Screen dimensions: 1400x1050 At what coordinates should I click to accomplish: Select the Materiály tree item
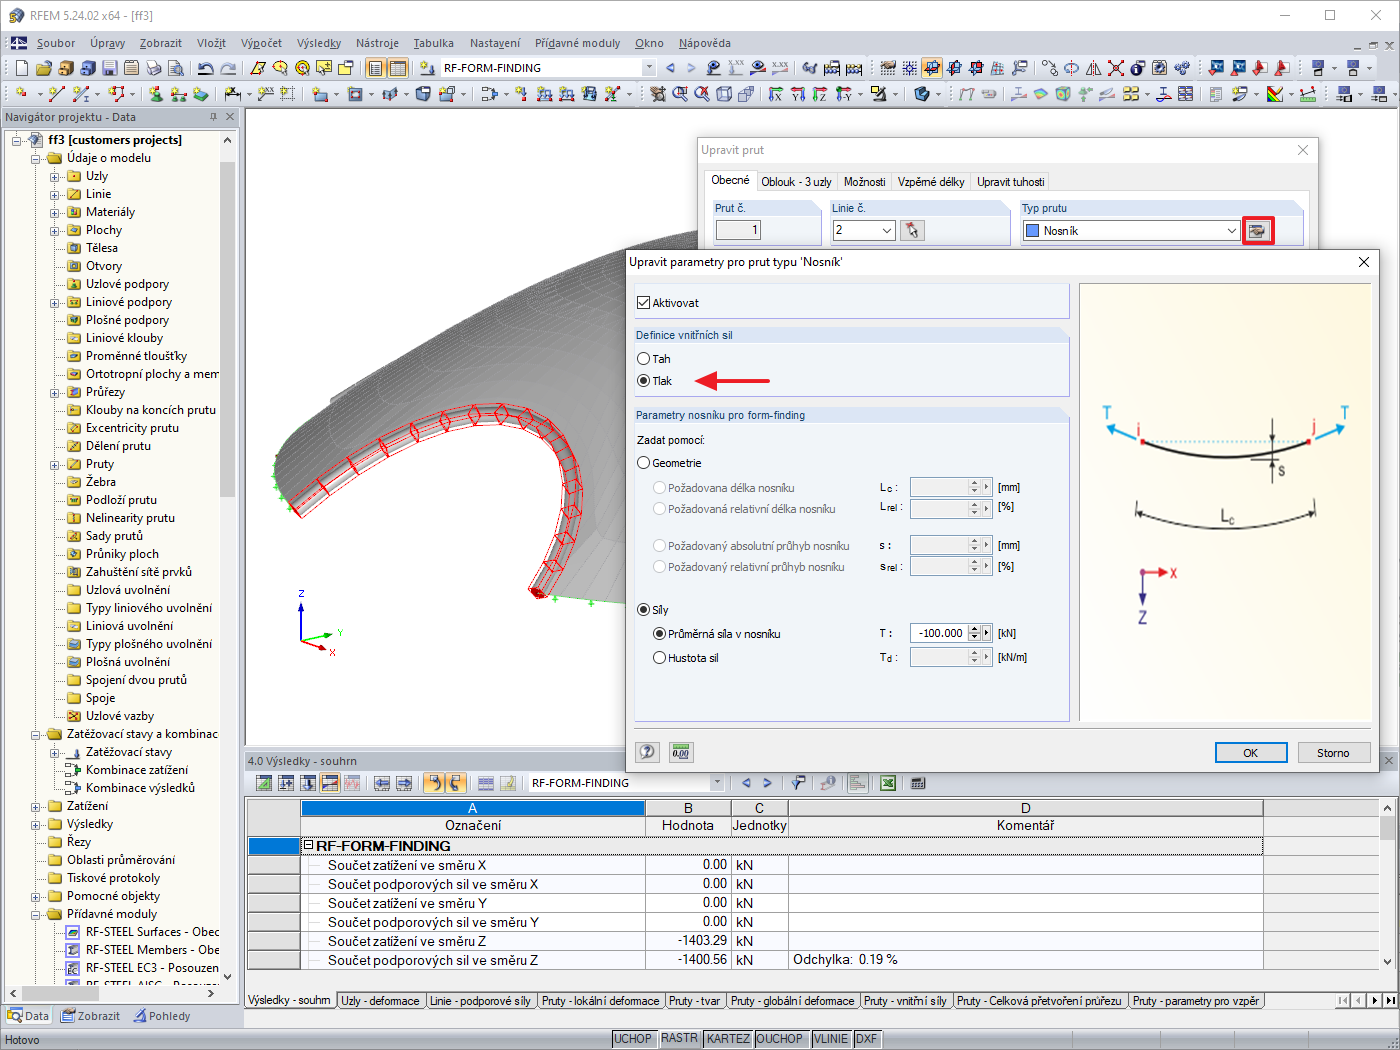coord(110,212)
